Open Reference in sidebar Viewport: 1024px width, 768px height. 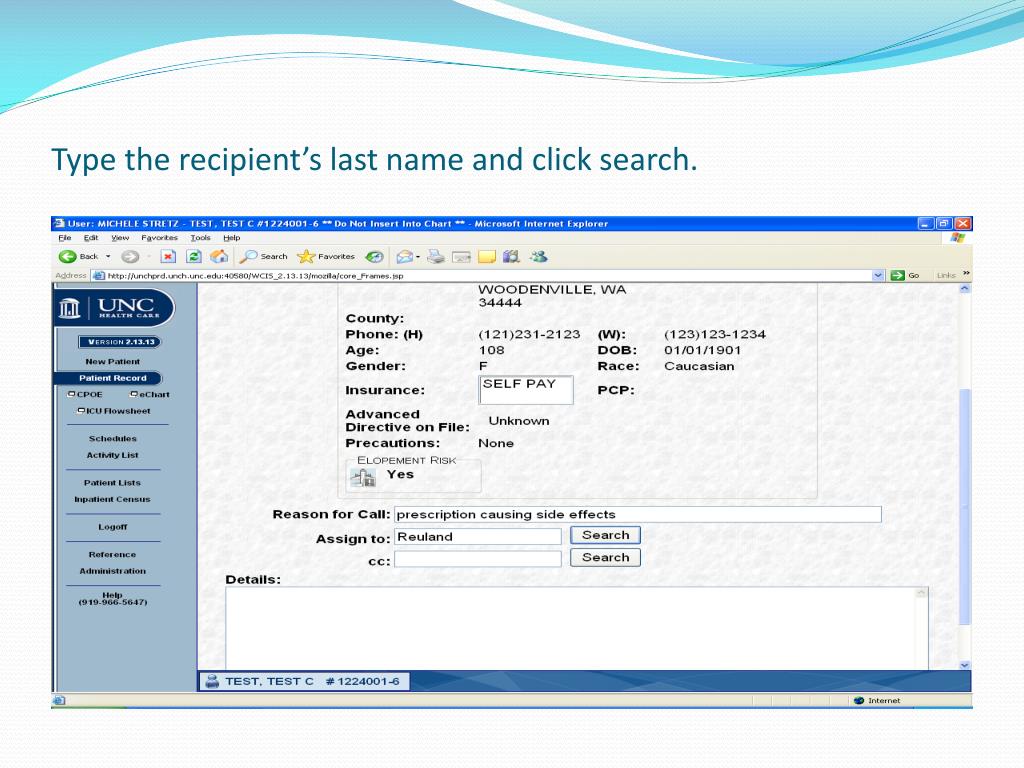click(112, 554)
